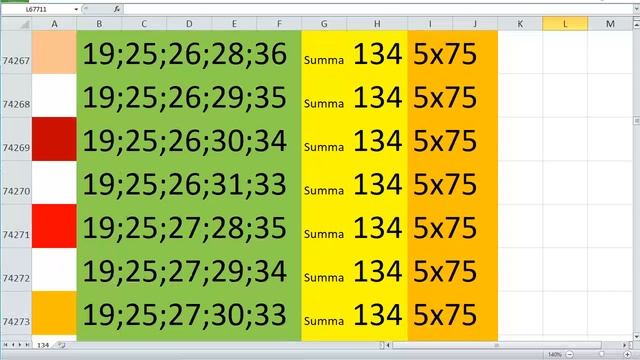The image size is (640, 360).
Task: Select column A header
Action: pos(54,24)
